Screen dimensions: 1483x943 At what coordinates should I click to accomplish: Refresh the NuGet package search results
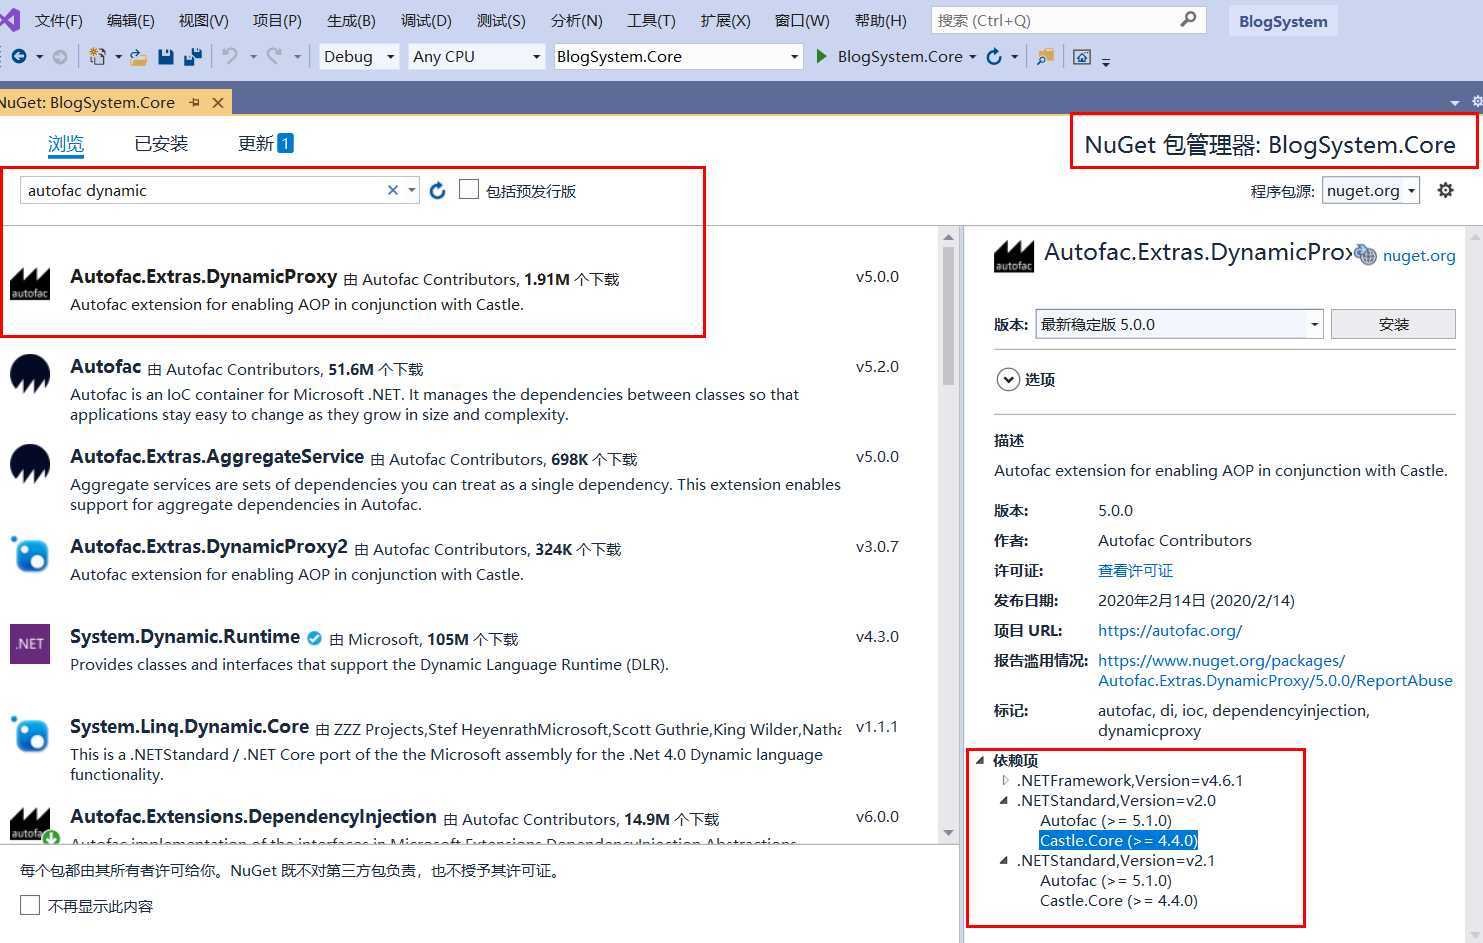437,190
